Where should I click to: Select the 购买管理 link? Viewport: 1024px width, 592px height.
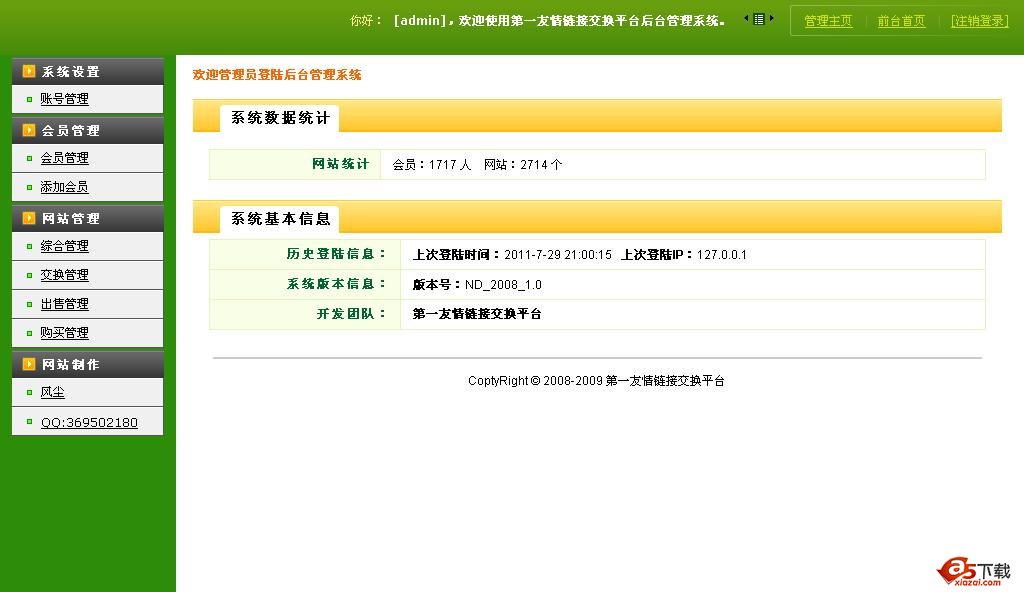click(65, 333)
